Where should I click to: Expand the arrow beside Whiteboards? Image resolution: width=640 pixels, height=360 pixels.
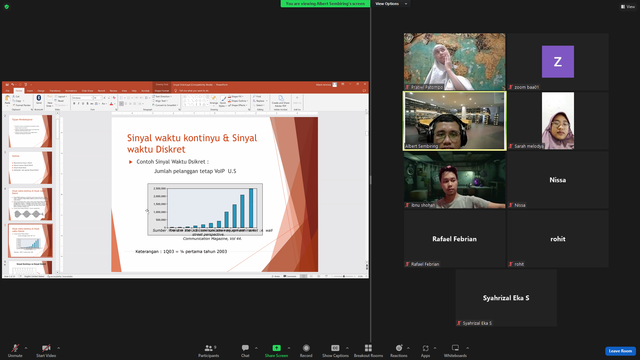coord(468,348)
